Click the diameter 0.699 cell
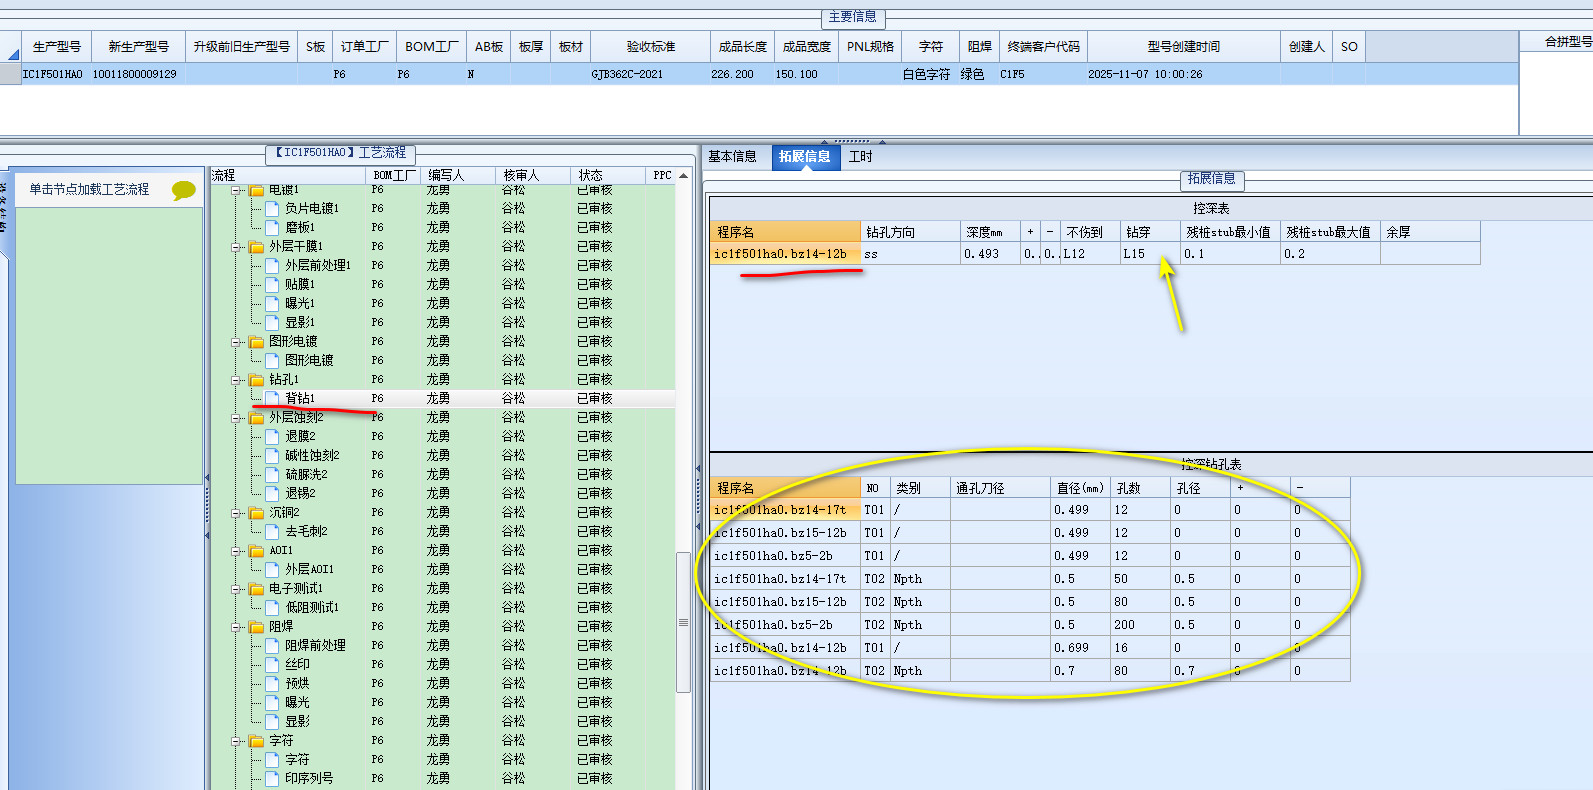This screenshot has width=1593, height=790. [1080, 648]
